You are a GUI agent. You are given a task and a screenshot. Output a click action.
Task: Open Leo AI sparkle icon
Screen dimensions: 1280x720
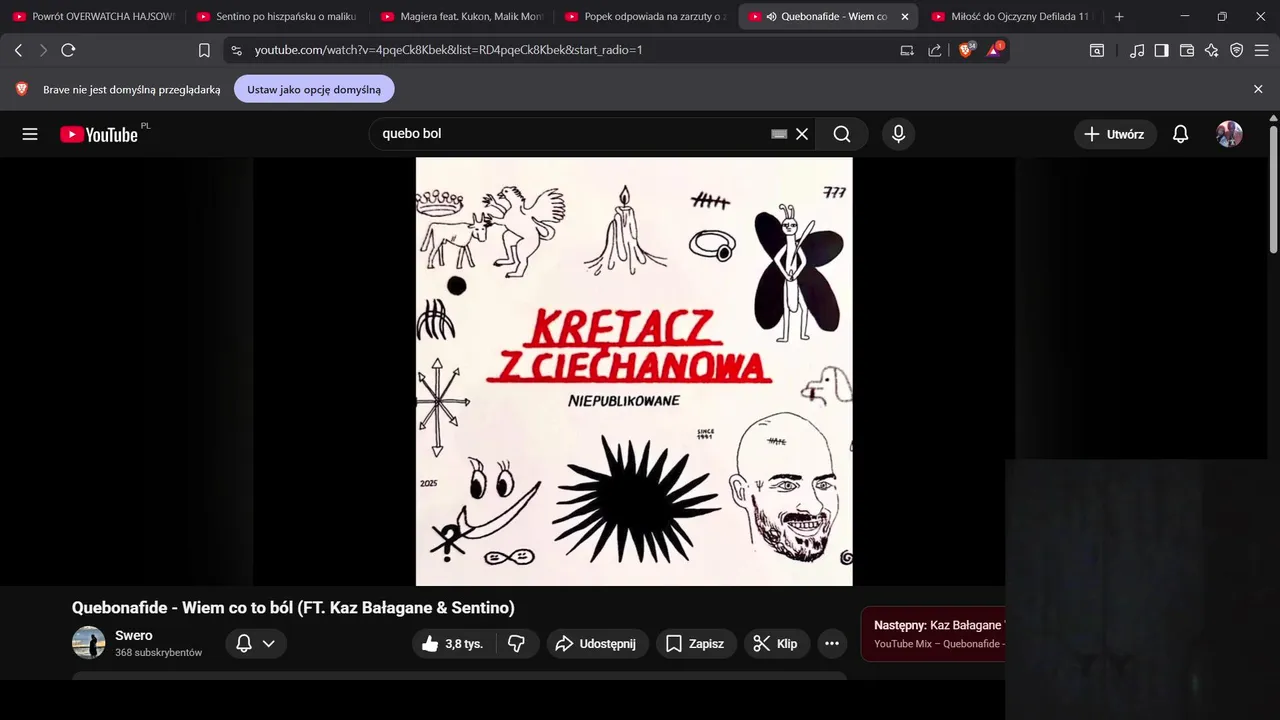coord(1212,50)
